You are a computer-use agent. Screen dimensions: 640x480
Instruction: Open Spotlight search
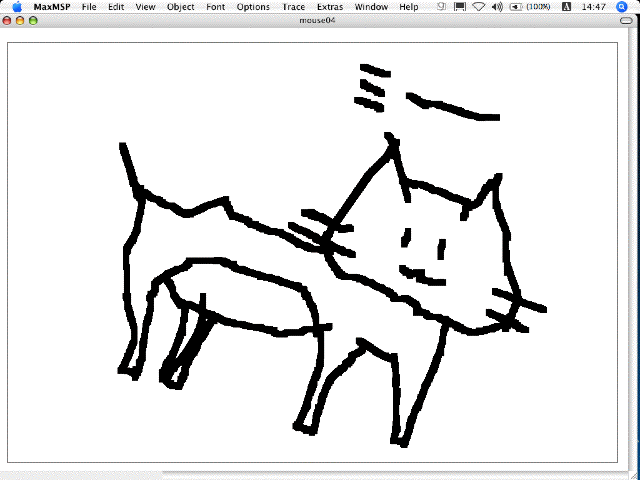(622, 7)
